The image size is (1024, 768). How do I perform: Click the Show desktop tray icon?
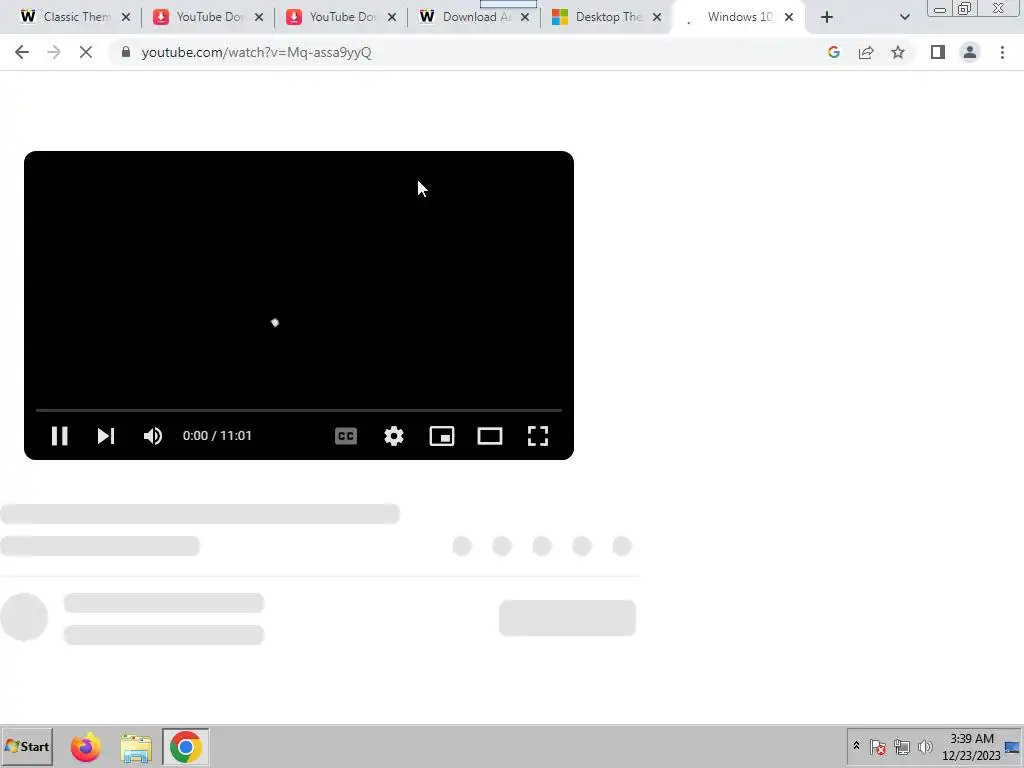coord(1012,747)
